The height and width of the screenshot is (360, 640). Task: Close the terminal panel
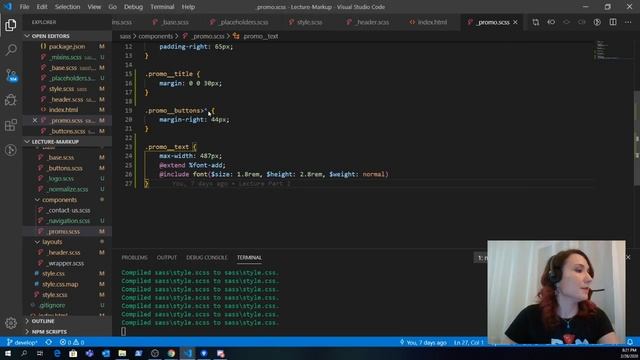coord(628,257)
